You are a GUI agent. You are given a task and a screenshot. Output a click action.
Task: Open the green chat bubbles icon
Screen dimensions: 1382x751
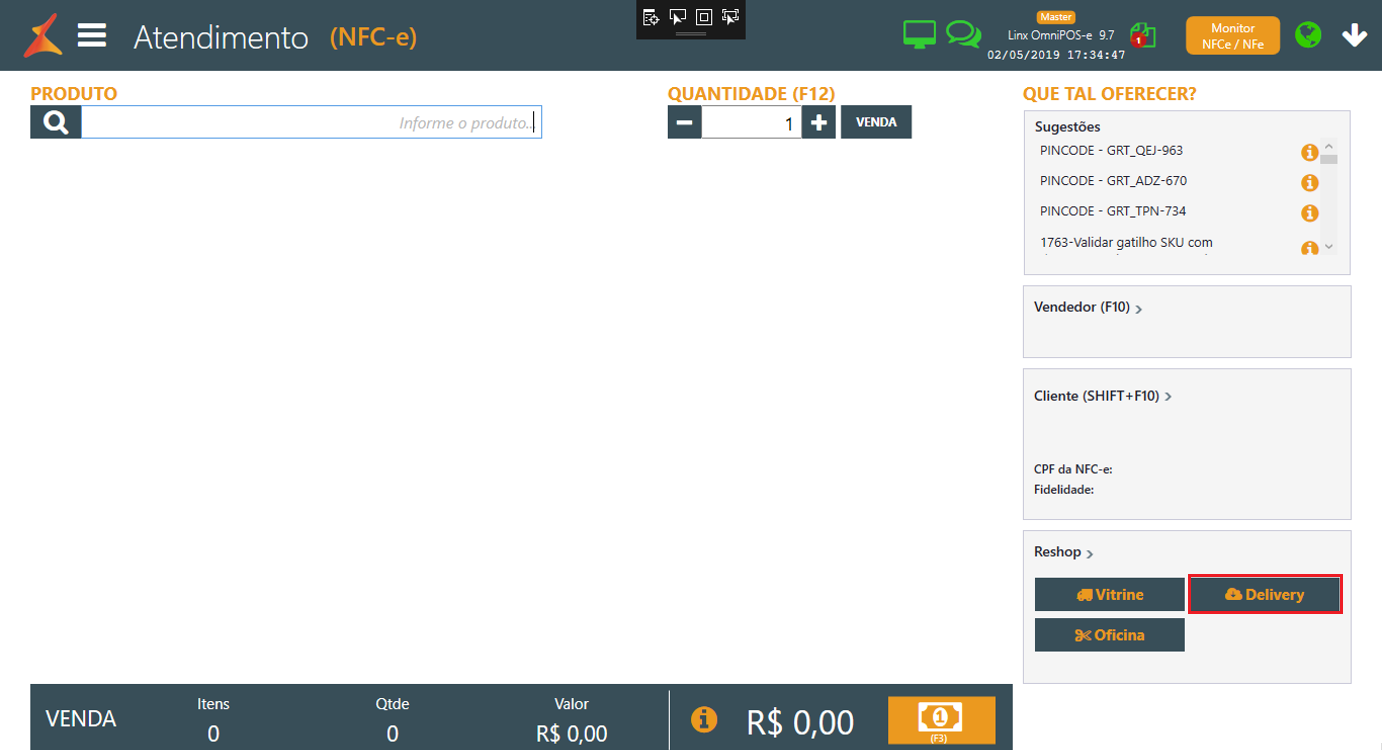pyautogui.click(x=964, y=35)
